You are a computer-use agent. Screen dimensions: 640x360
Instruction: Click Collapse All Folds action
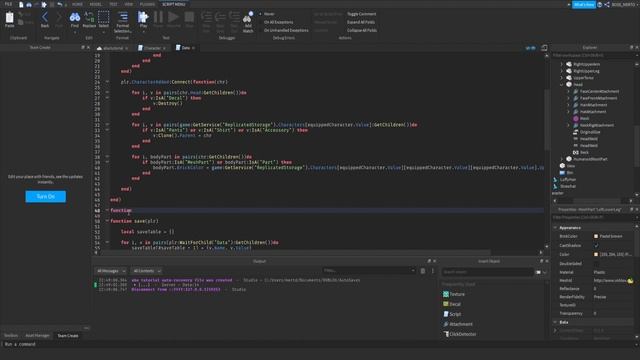[x=362, y=30]
